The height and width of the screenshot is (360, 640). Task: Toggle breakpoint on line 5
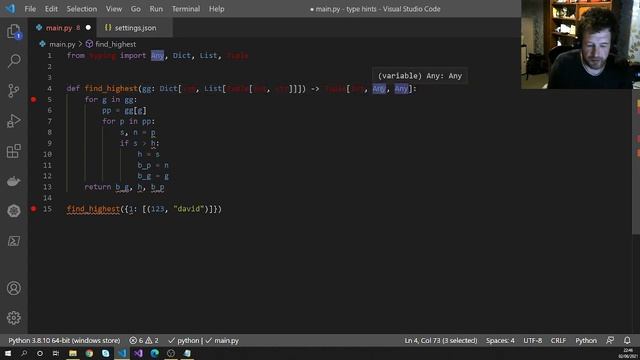tap(33, 100)
